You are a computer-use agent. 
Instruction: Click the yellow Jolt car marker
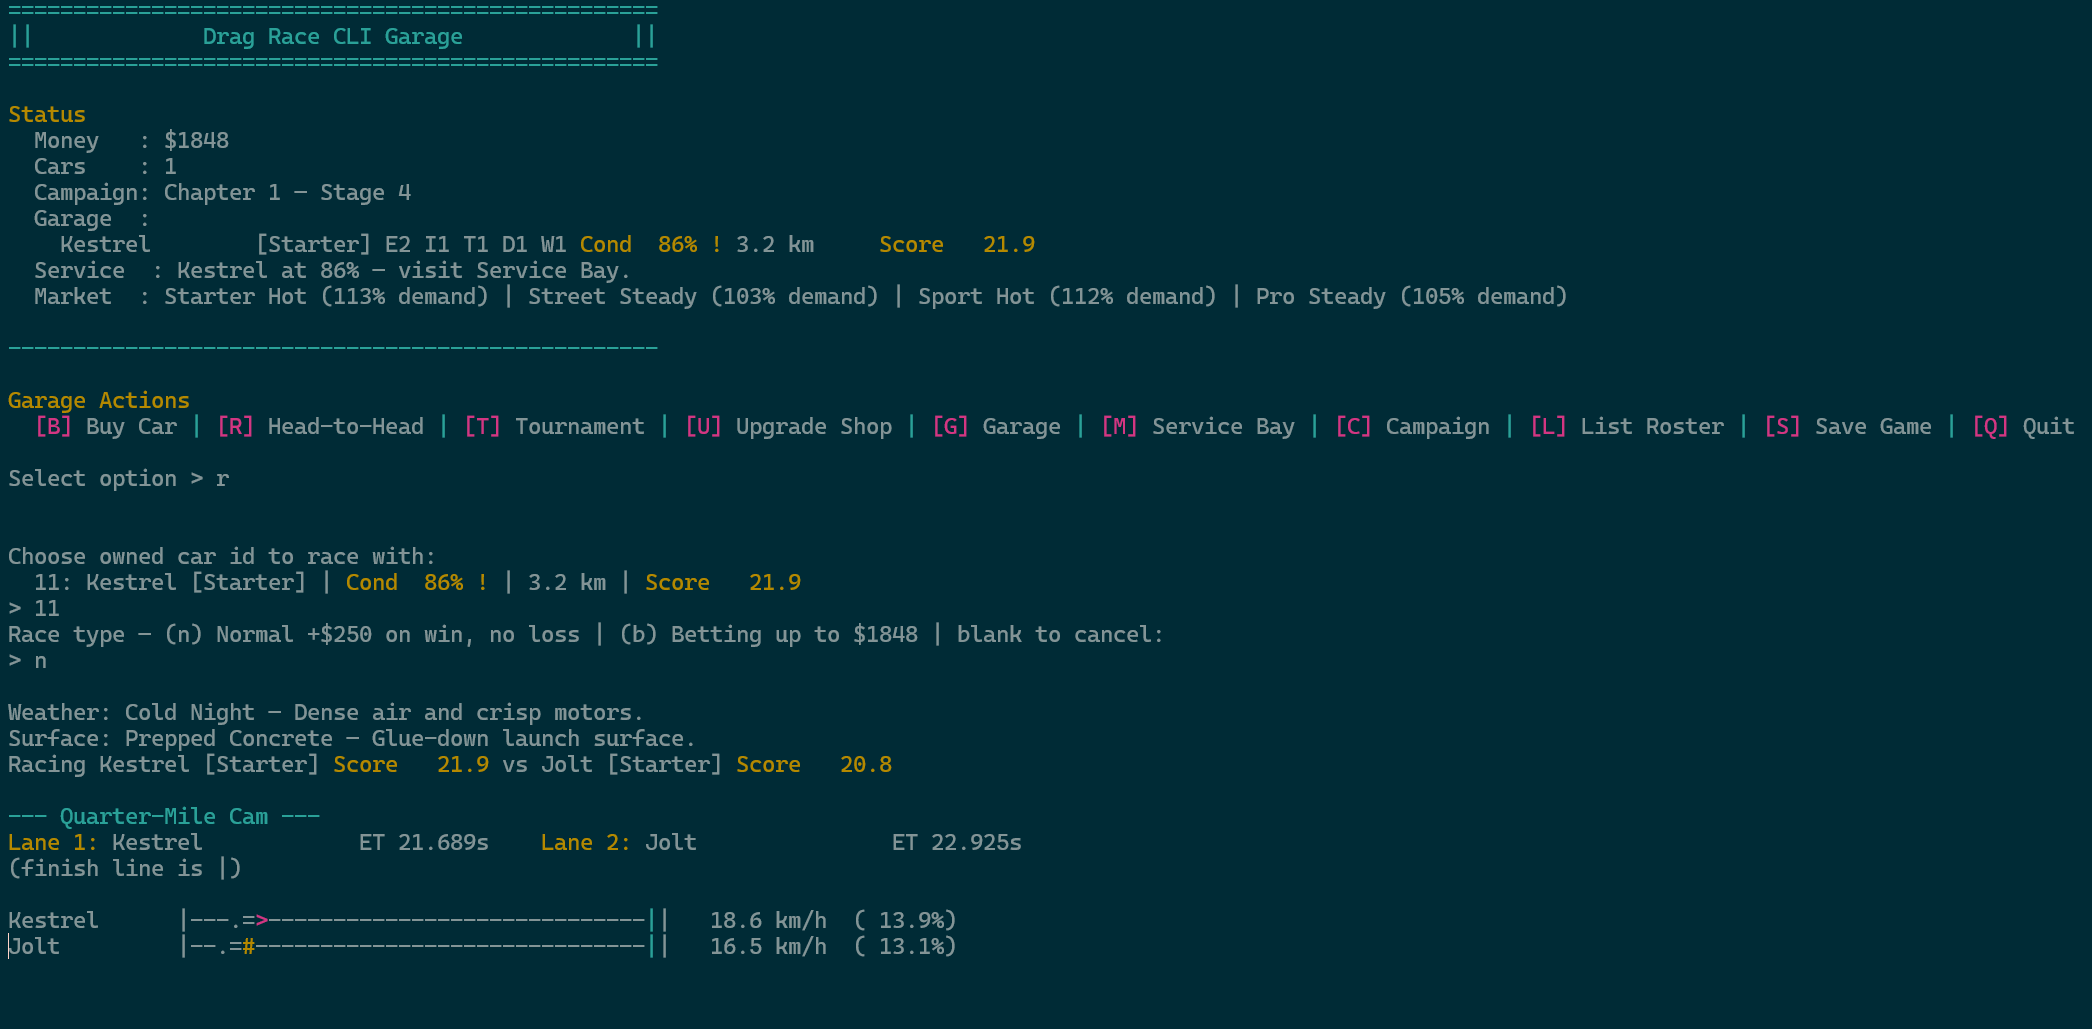(249, 947)
